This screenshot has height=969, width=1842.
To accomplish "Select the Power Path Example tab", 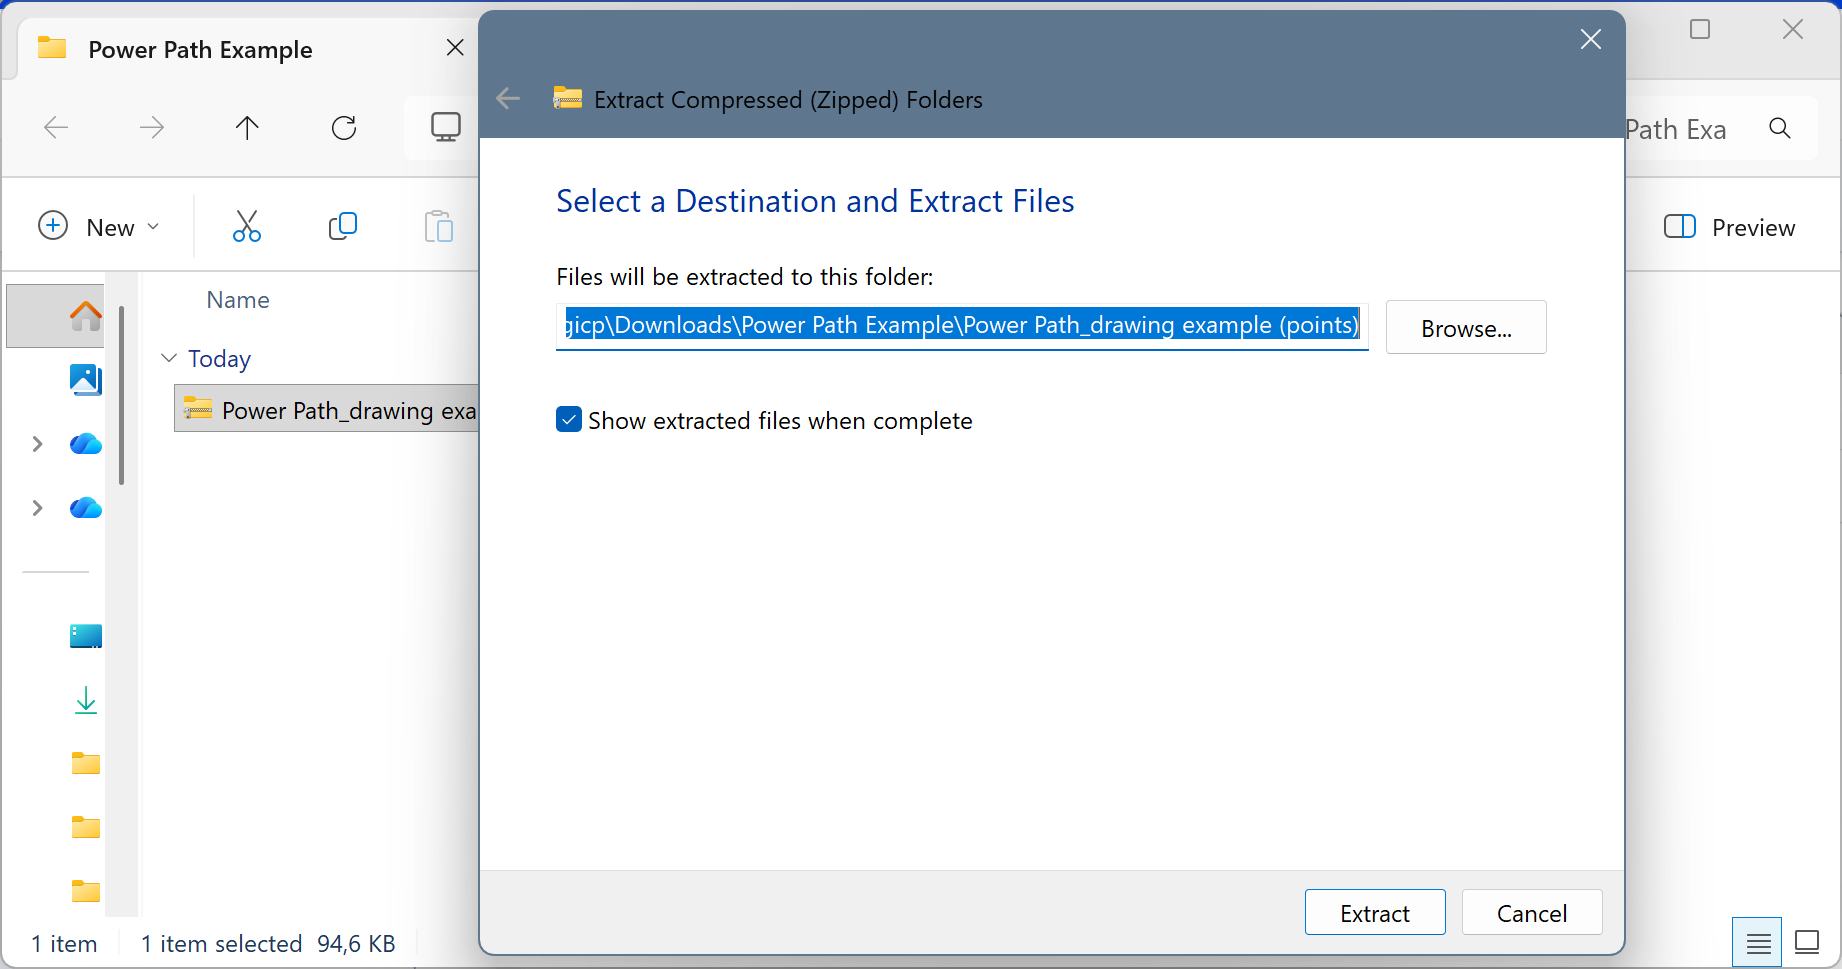I will pyautogui.click(x=200, y=50).
